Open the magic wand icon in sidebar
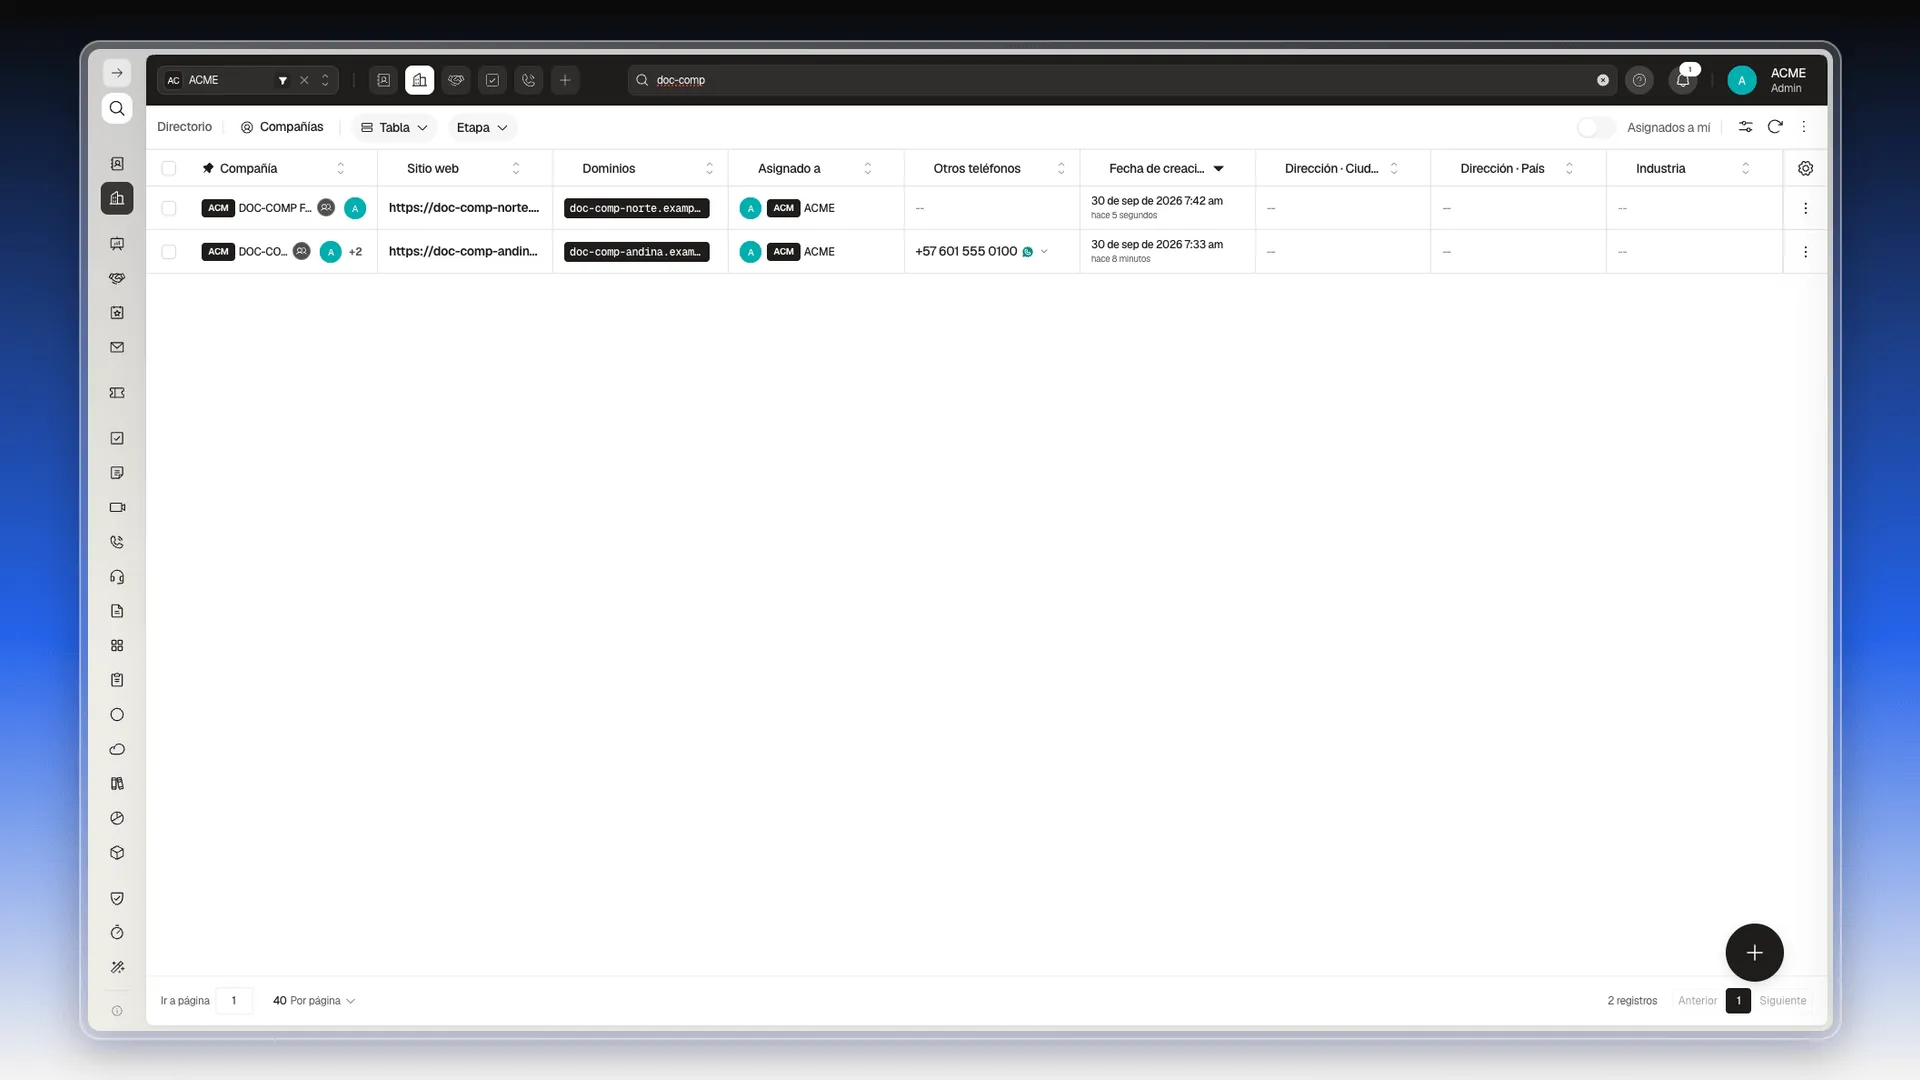 pos(117,967)
